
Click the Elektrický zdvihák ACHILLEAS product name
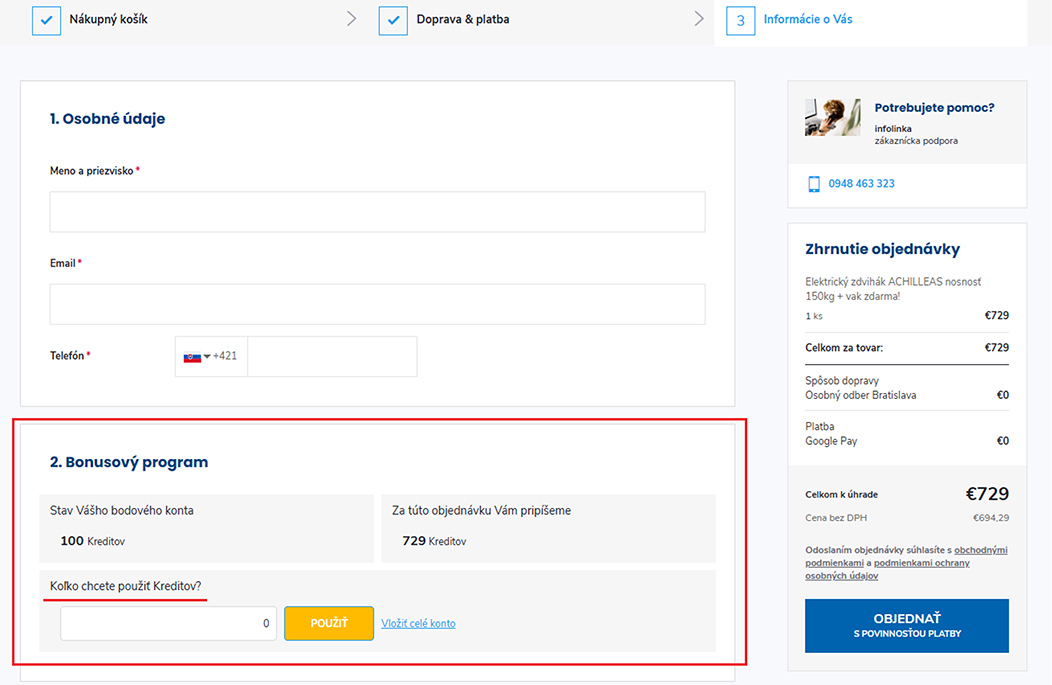893,288
